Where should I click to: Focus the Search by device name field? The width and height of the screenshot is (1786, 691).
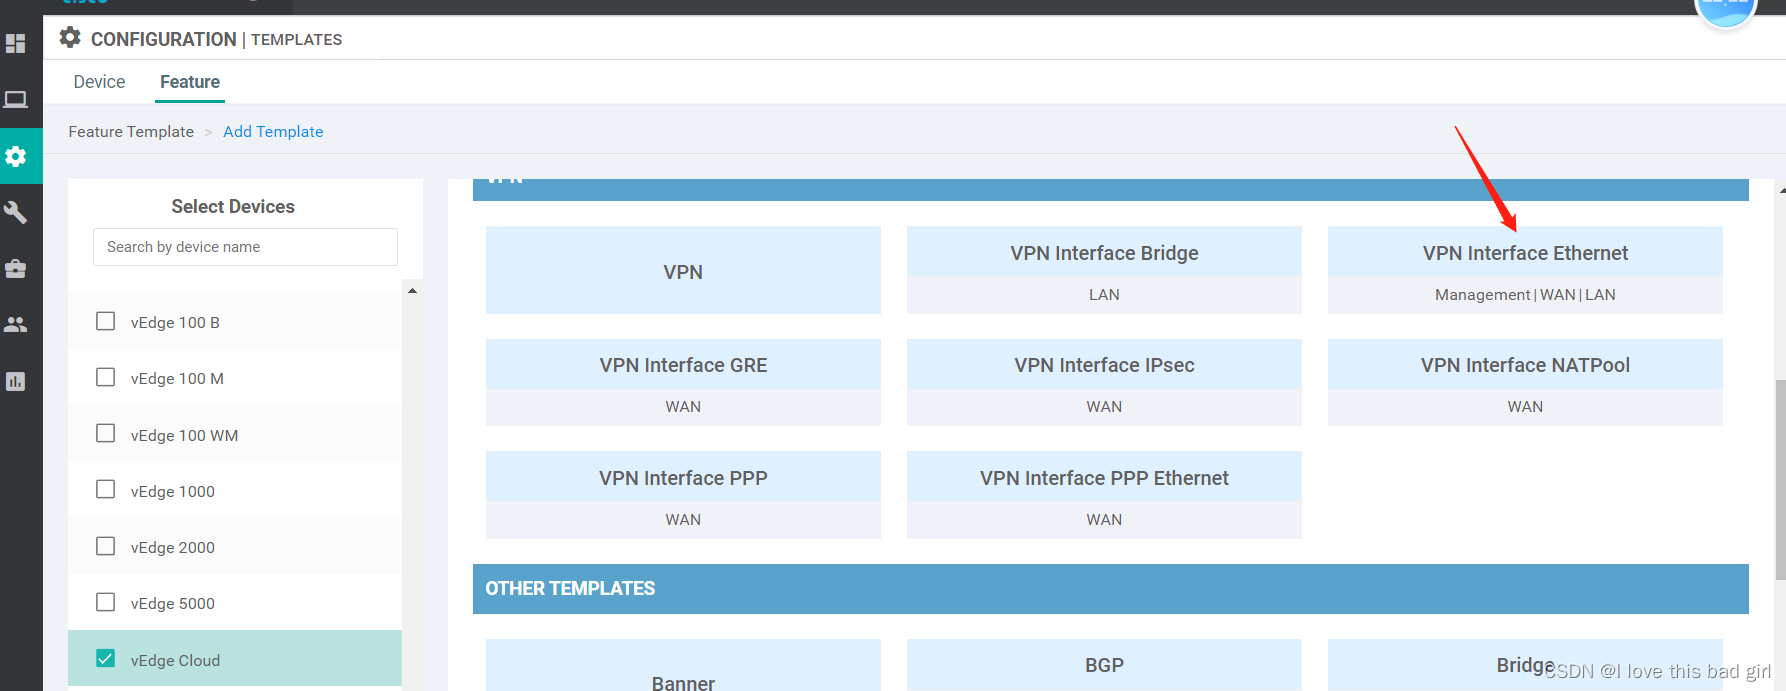pyautogui.click(x=245, y=247)
